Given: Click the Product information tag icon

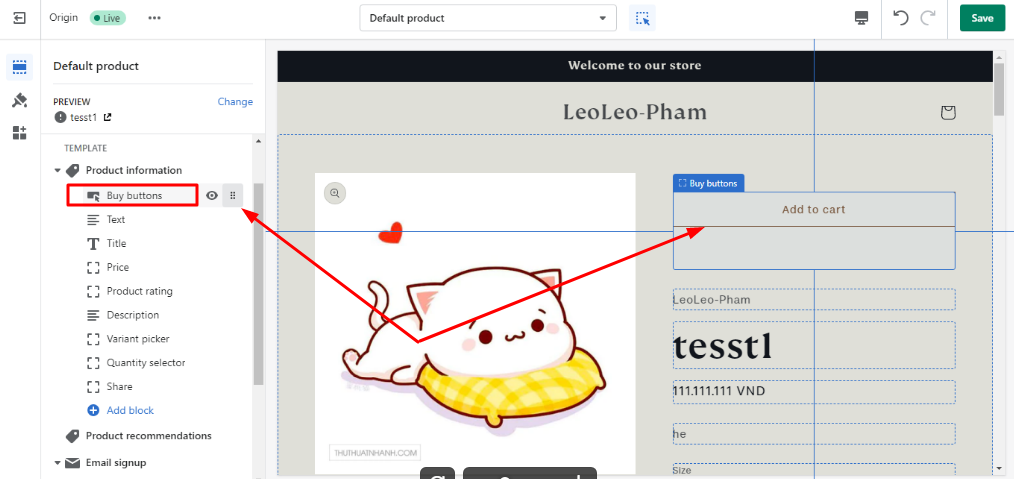Looking at the screenshot, I should 73,171.
